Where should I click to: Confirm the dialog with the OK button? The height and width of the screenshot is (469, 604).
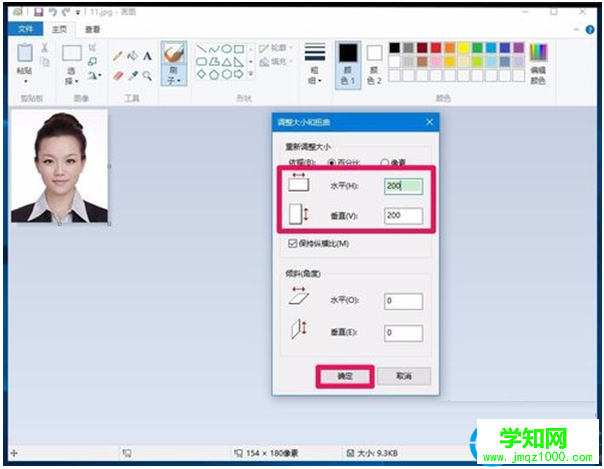[345, 376]
